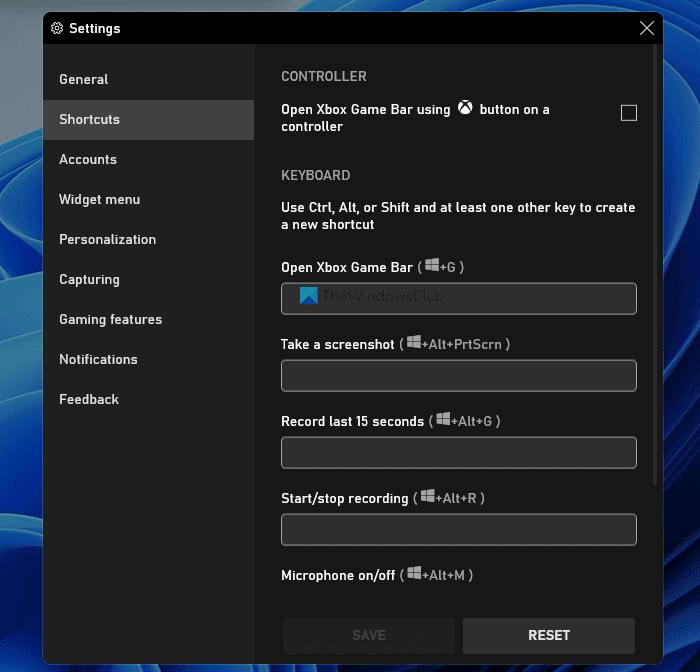700x672 pixels.
Task: Click the CONTROLLER section heading
Action: point(324,76)
